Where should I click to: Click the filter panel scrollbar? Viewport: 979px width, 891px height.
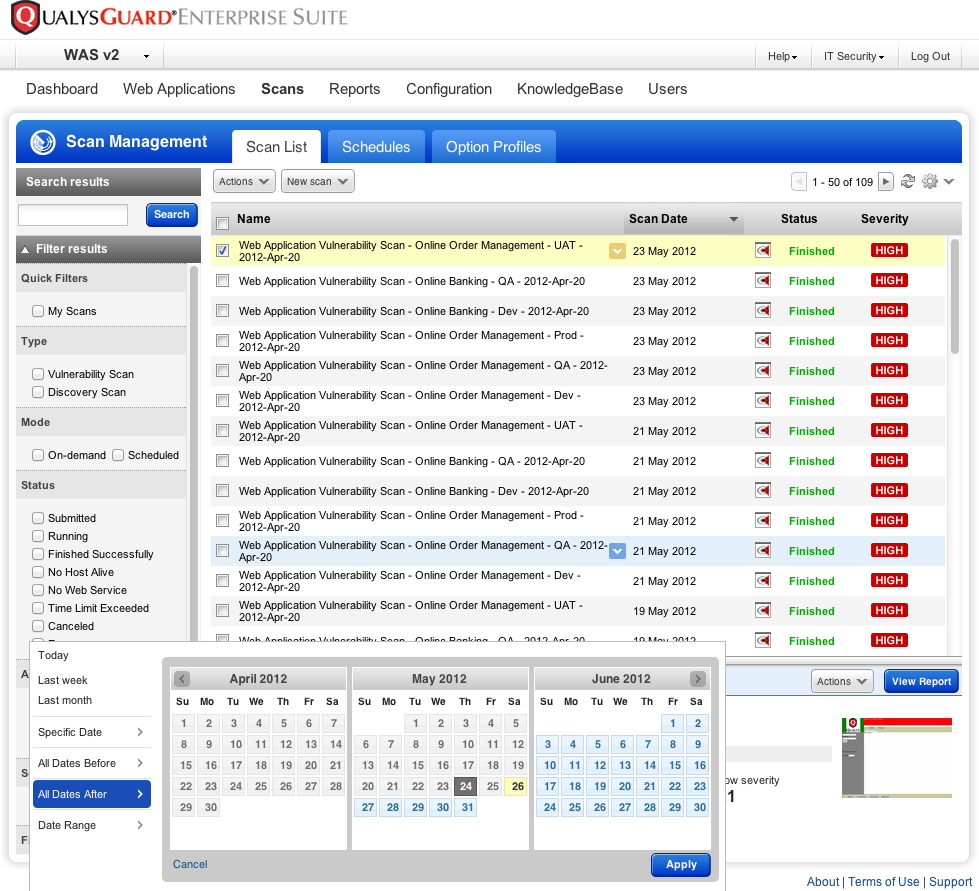click(194, 453)
